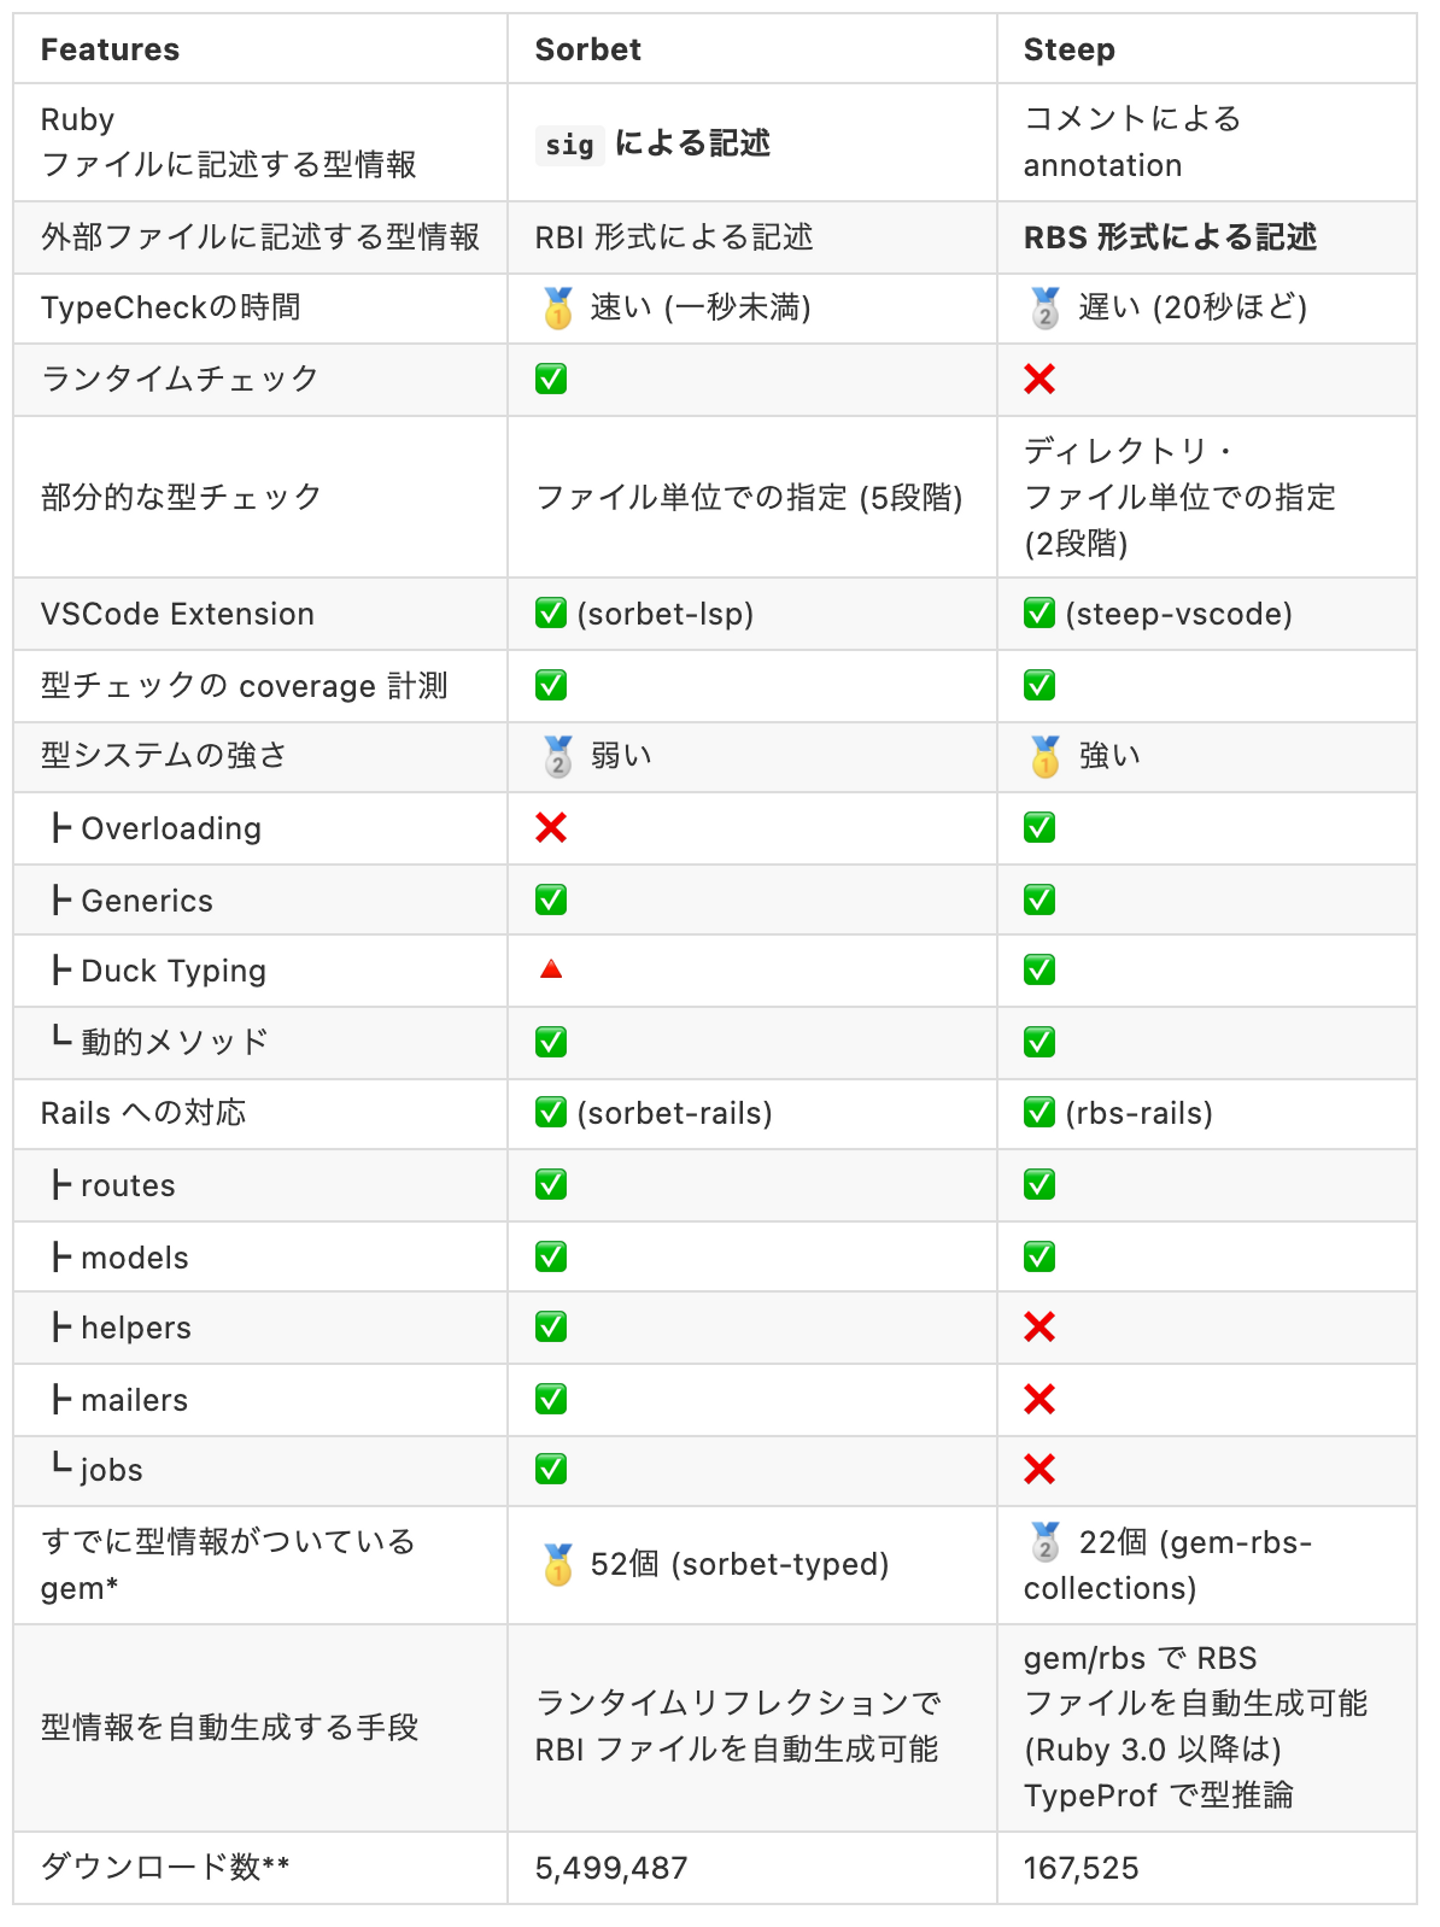Click the gold medal beside 52個 (sorbet-typed)

pyautogui.click(x=558, y=1564)
